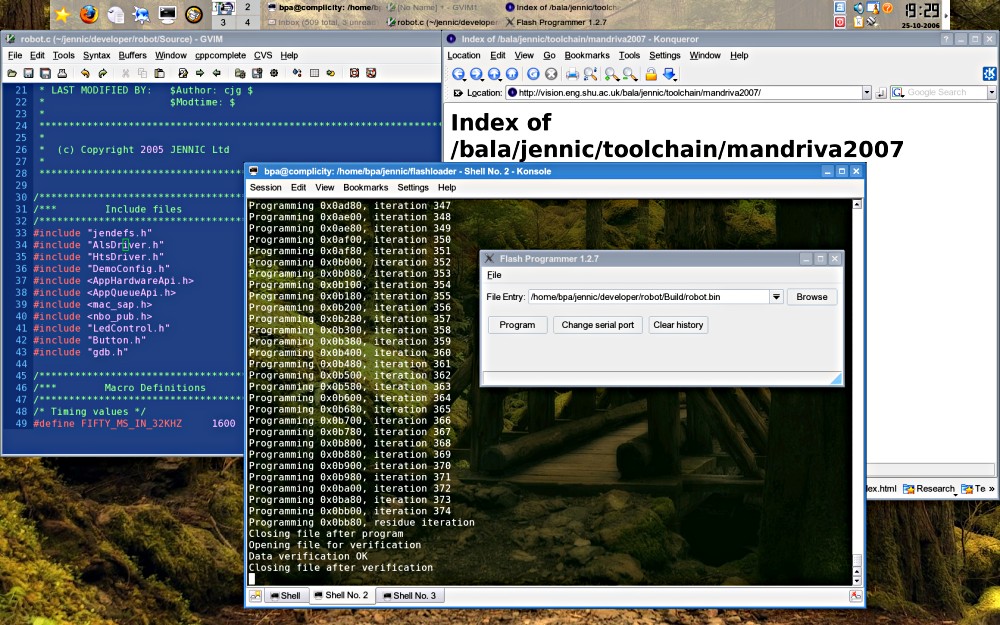
Task: Click the printer icon in Konqueror toolbar
Action: [572, 74]
